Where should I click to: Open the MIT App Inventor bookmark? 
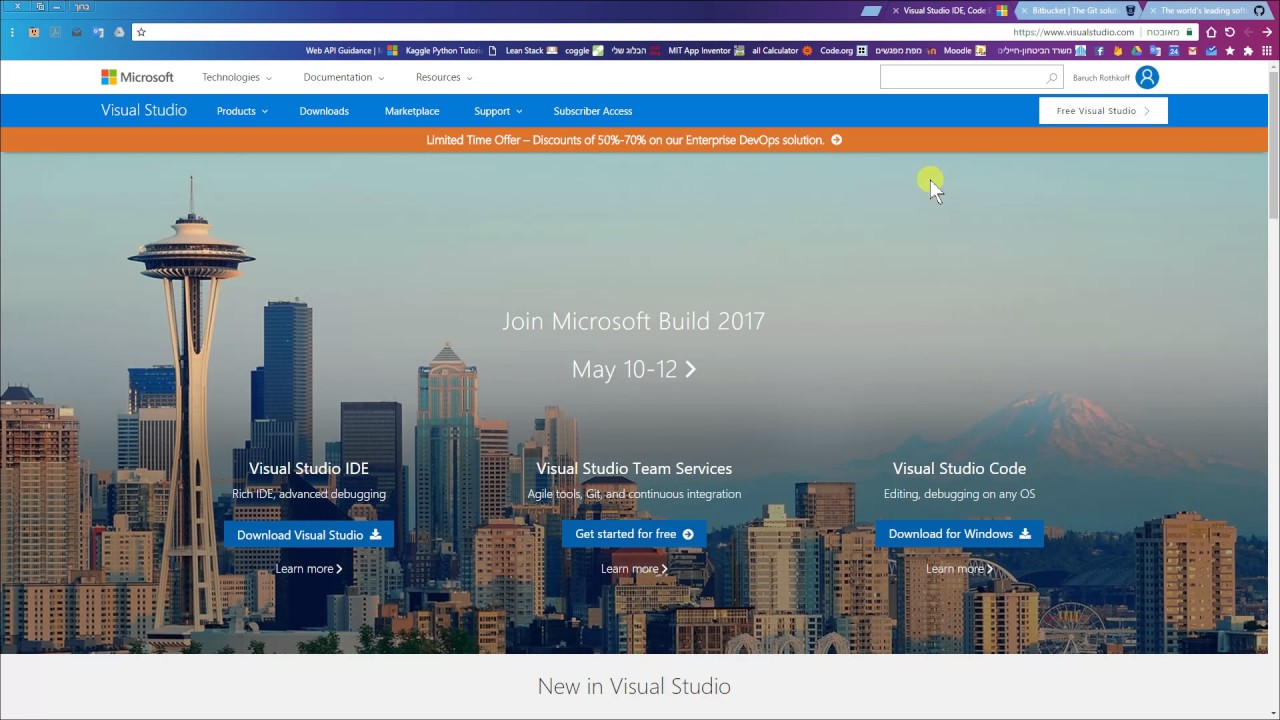click(x=706, y=51)
